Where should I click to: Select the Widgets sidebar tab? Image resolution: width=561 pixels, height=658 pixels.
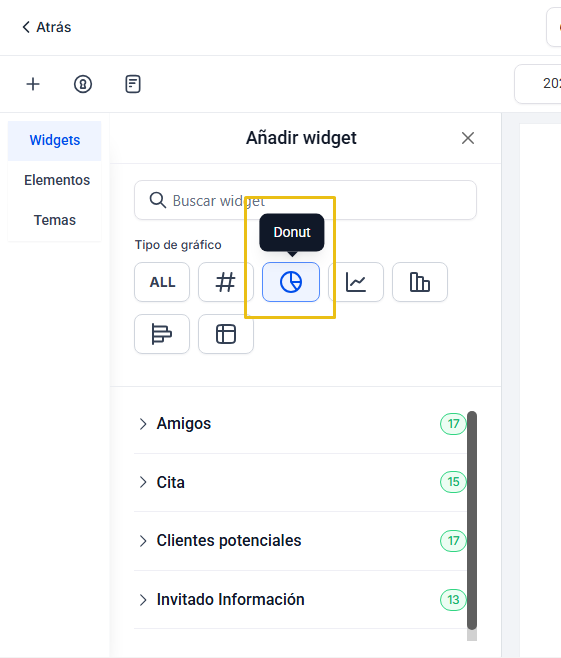coord(55,141)
